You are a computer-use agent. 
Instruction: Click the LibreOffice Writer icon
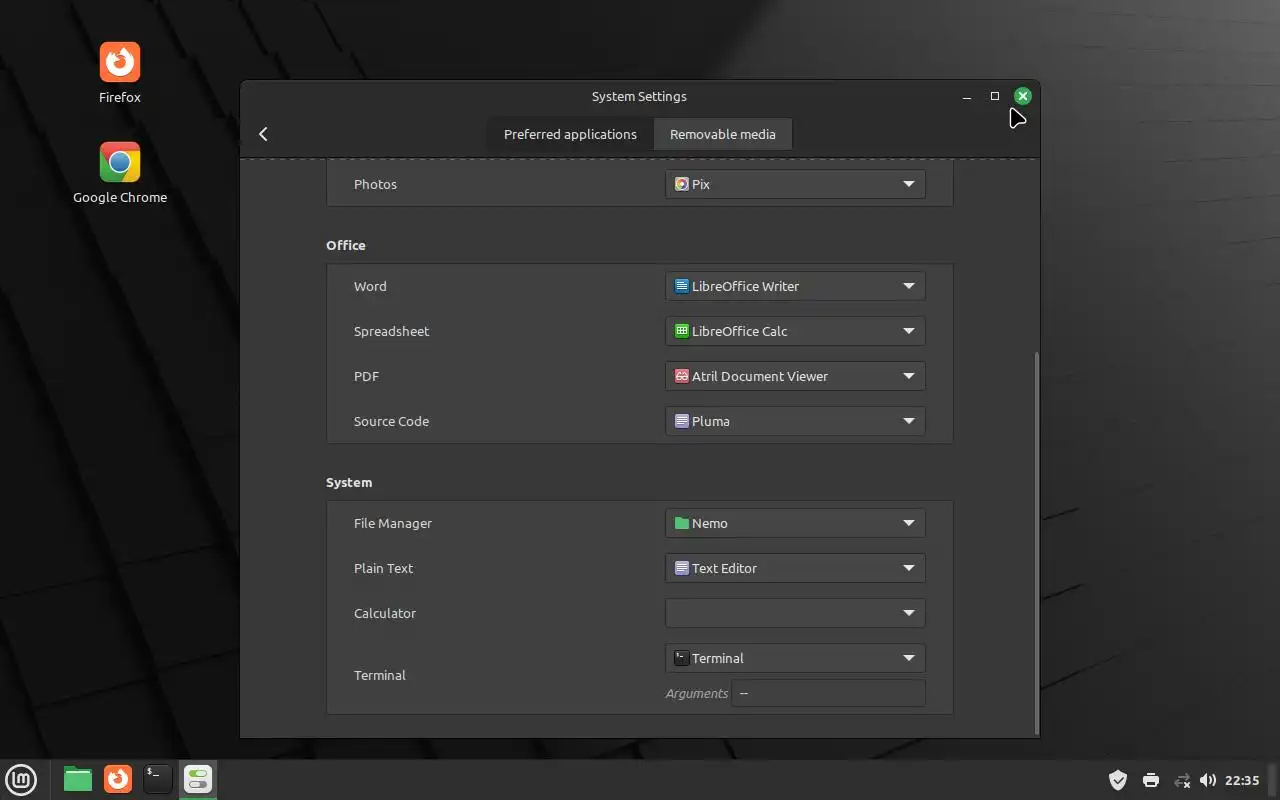click(682, 286)
